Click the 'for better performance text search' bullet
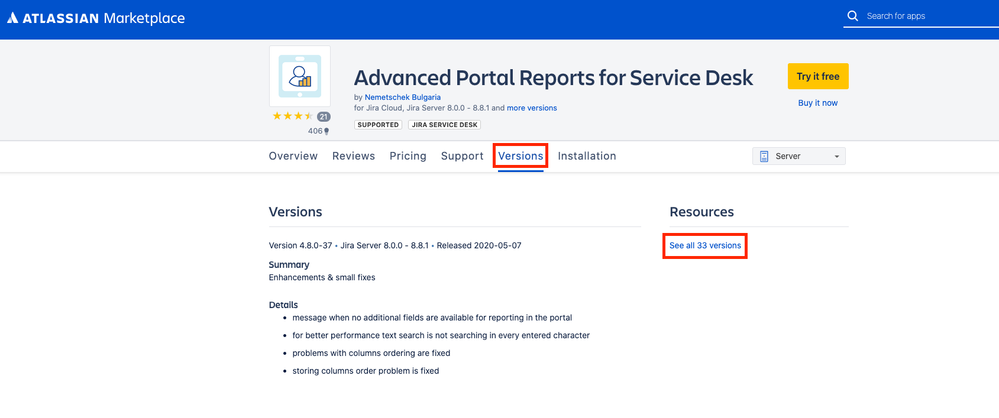The width and height of the screenshot is (999, 418). pos(441,335)
